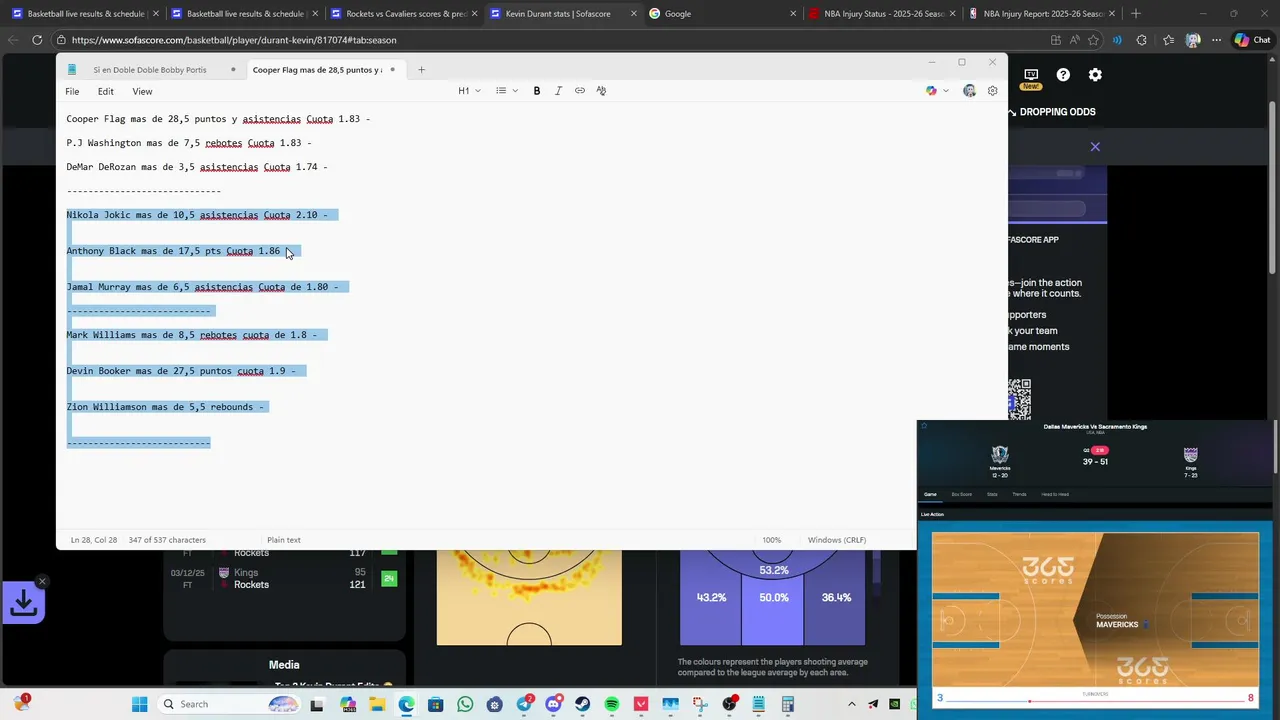Open Notepad settings gear
Viewport: 1280px width, 720px height.
point(992,91)
